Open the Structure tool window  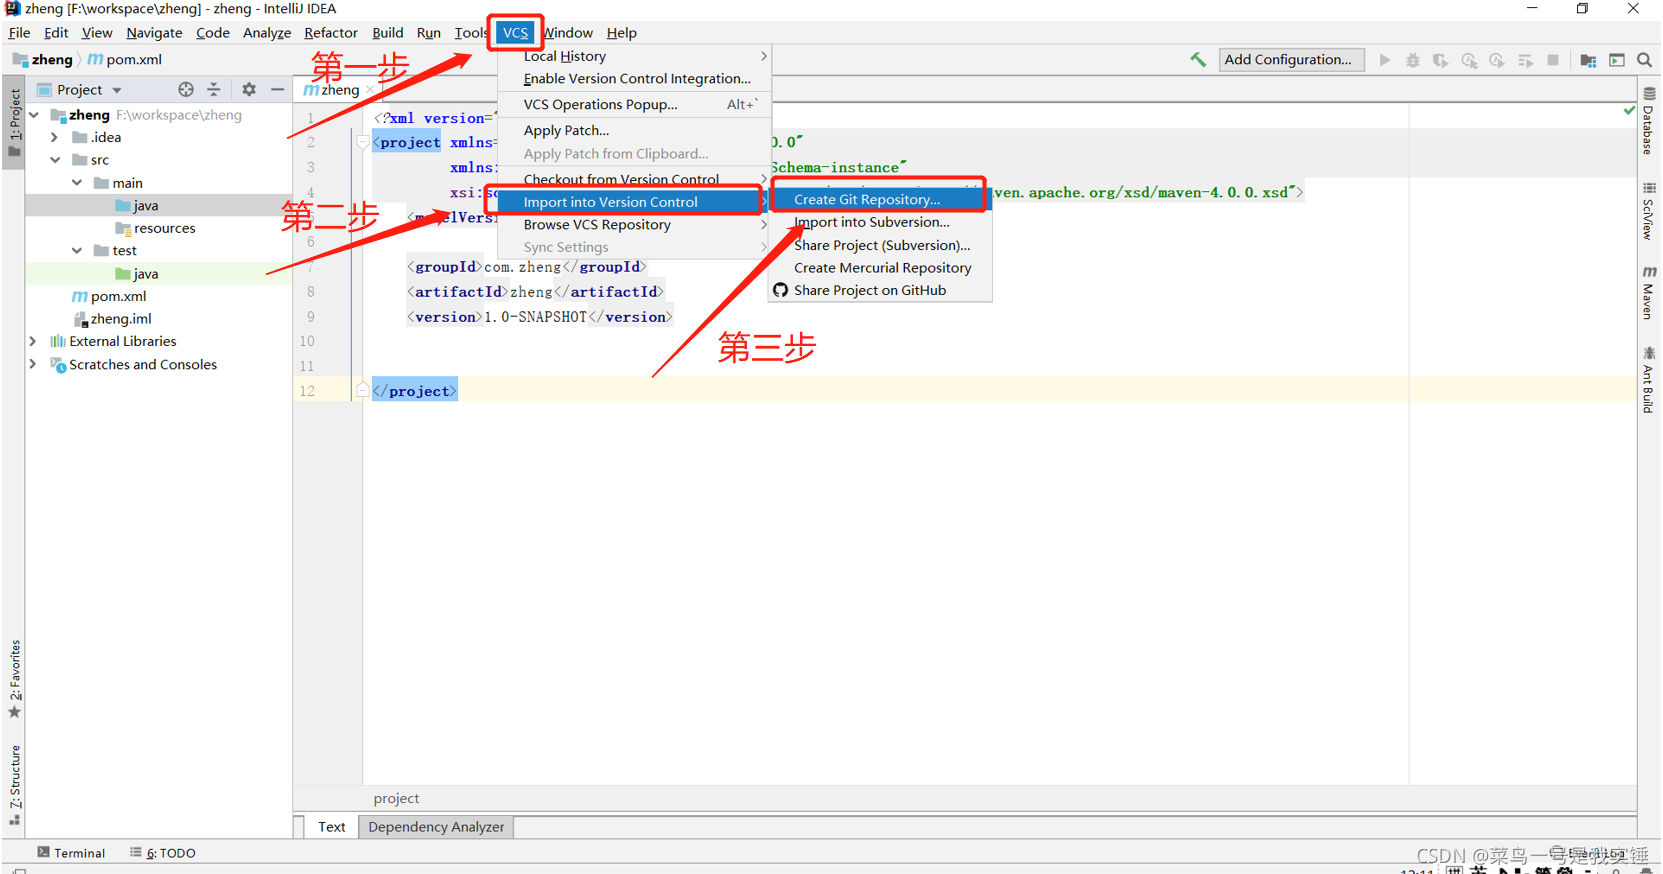[15, 785]
